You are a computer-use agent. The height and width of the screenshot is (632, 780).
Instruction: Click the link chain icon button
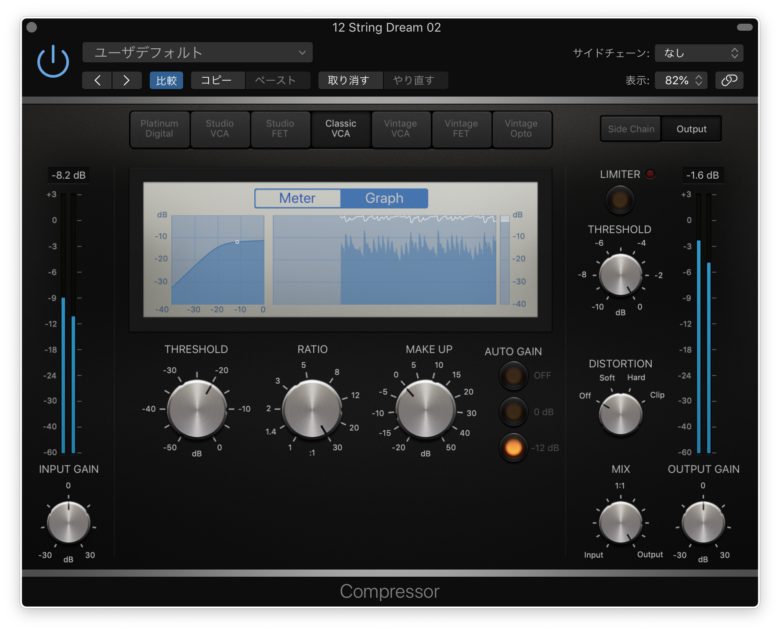tap(729, 80)
